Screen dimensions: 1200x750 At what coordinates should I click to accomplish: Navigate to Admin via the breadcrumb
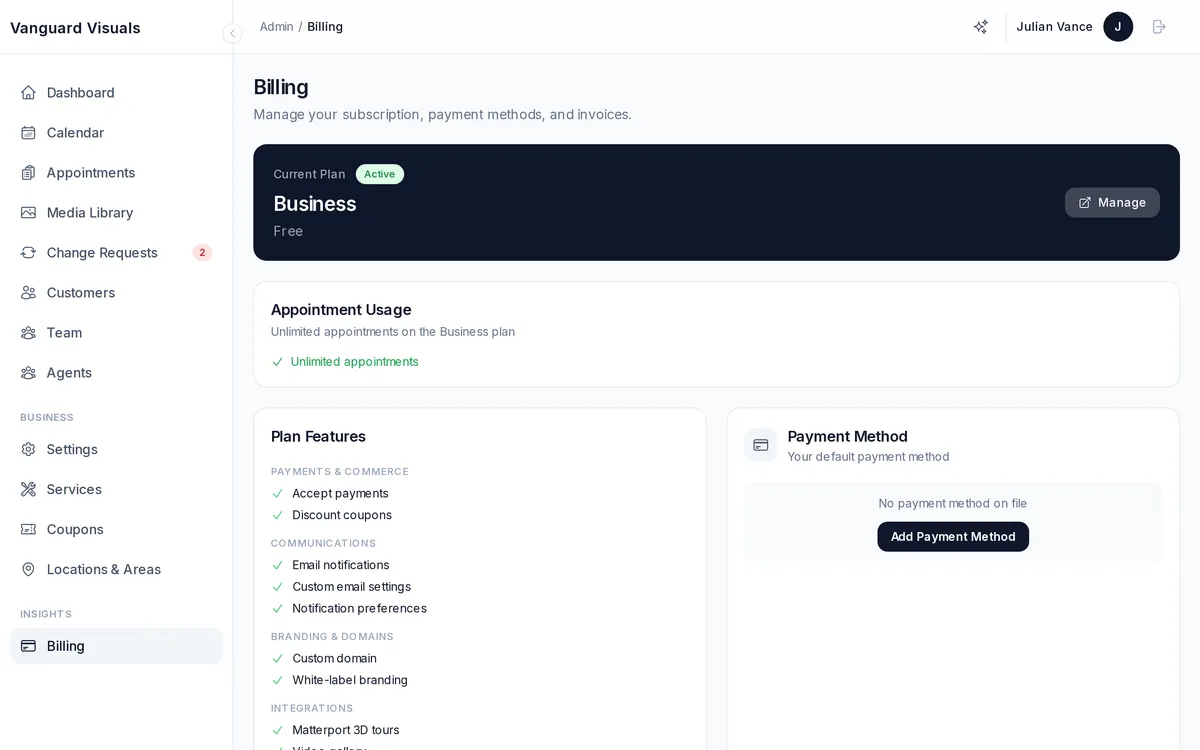pyautogui.click(x=276, y=26)
